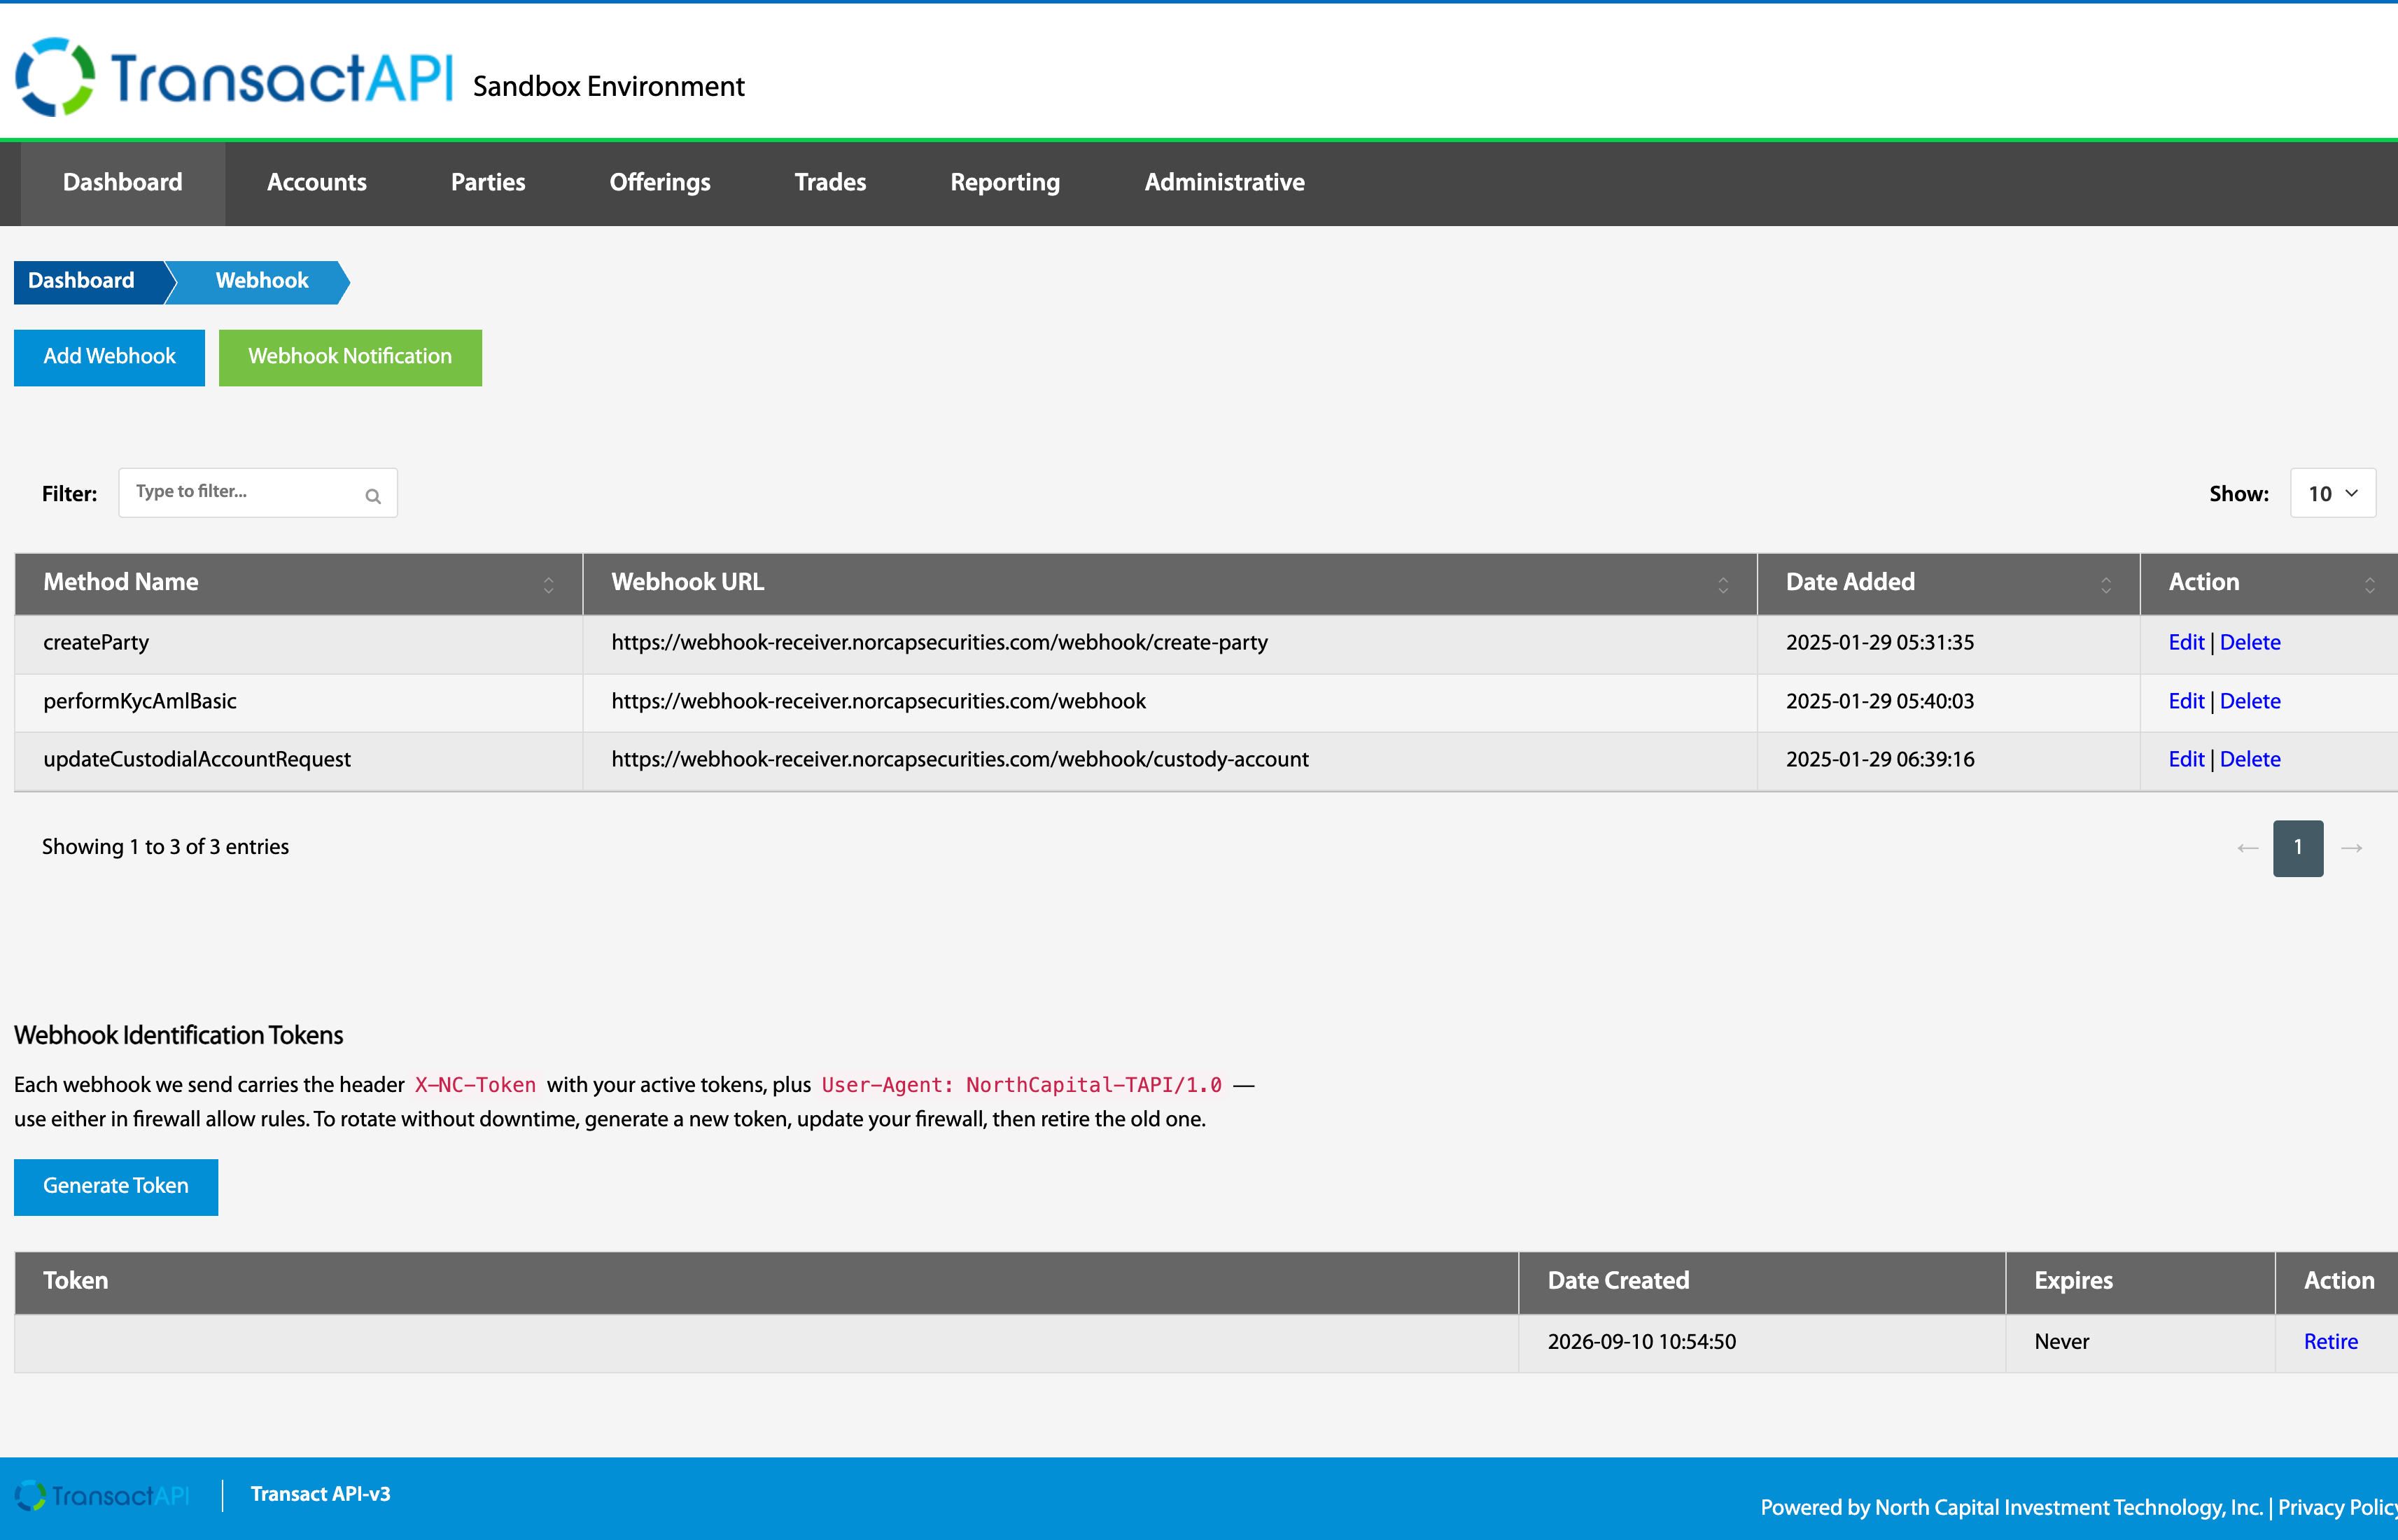Go to next page arrow
The image size is (2398, 1540).
(2352, 848)
